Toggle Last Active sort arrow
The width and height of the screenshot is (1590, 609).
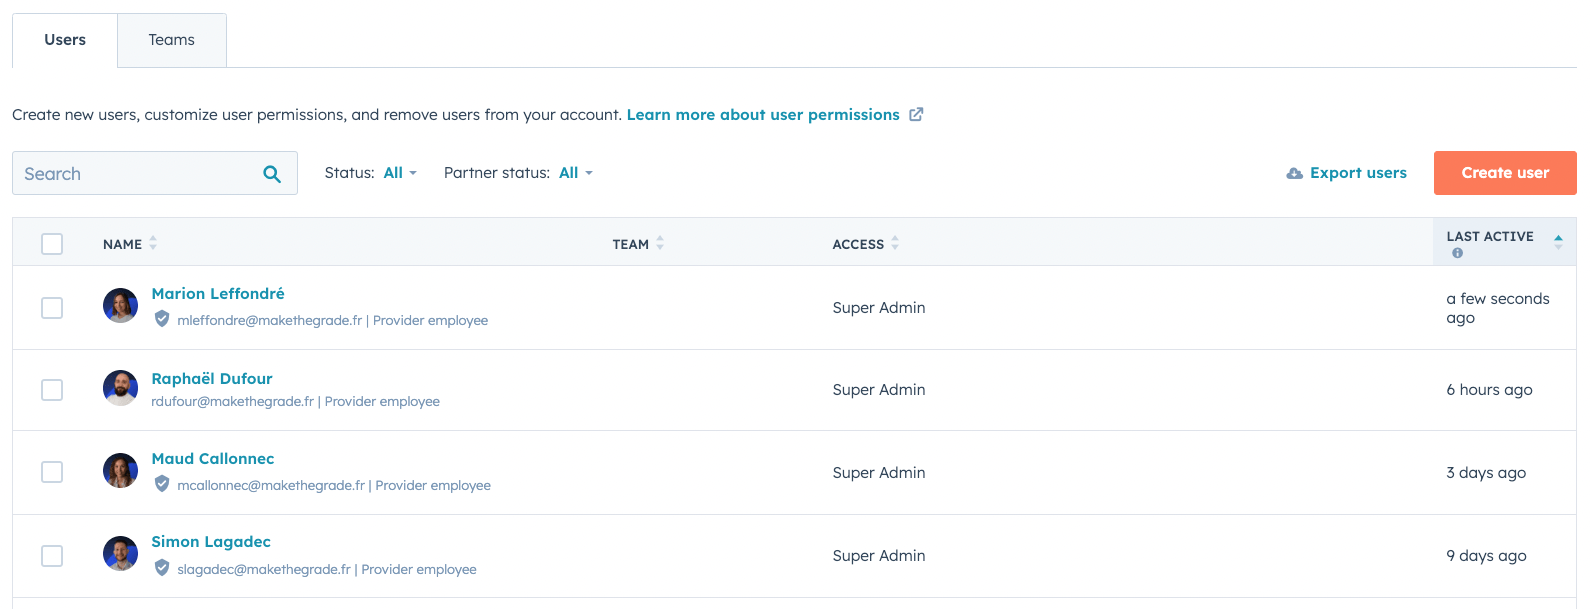[x=1558, y=241]
